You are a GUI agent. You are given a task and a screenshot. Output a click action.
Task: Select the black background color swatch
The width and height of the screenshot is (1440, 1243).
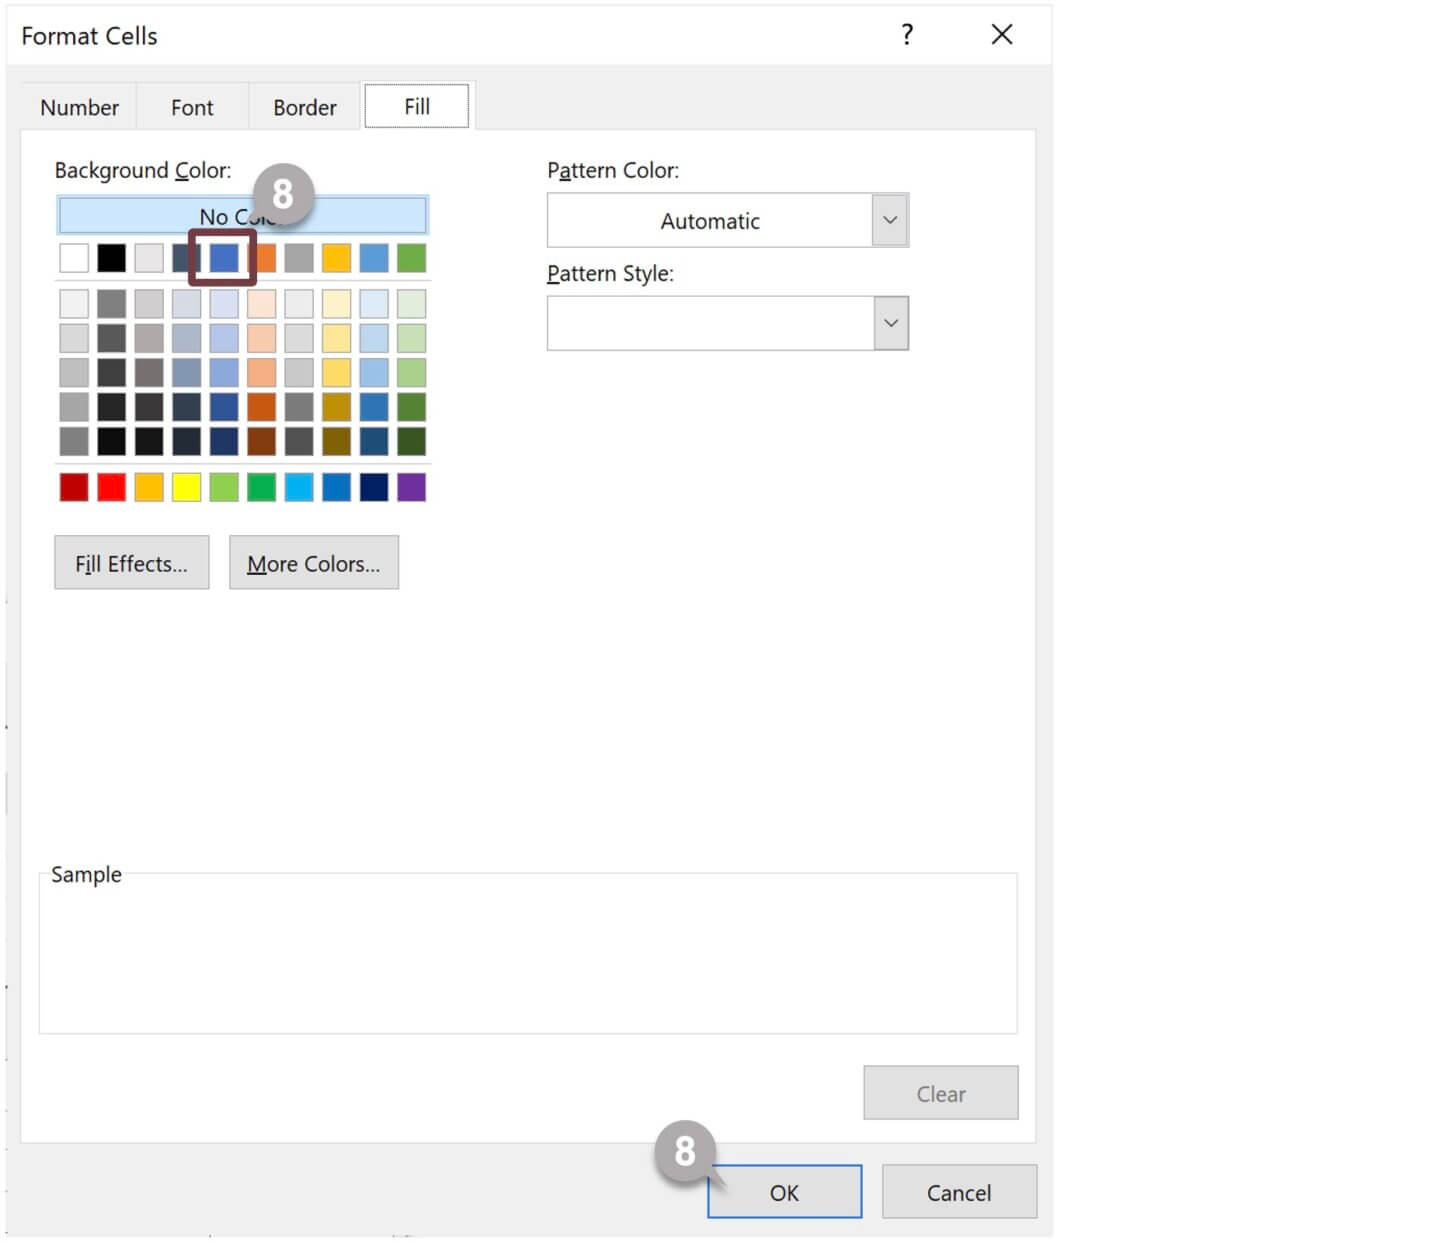point(110,257)
